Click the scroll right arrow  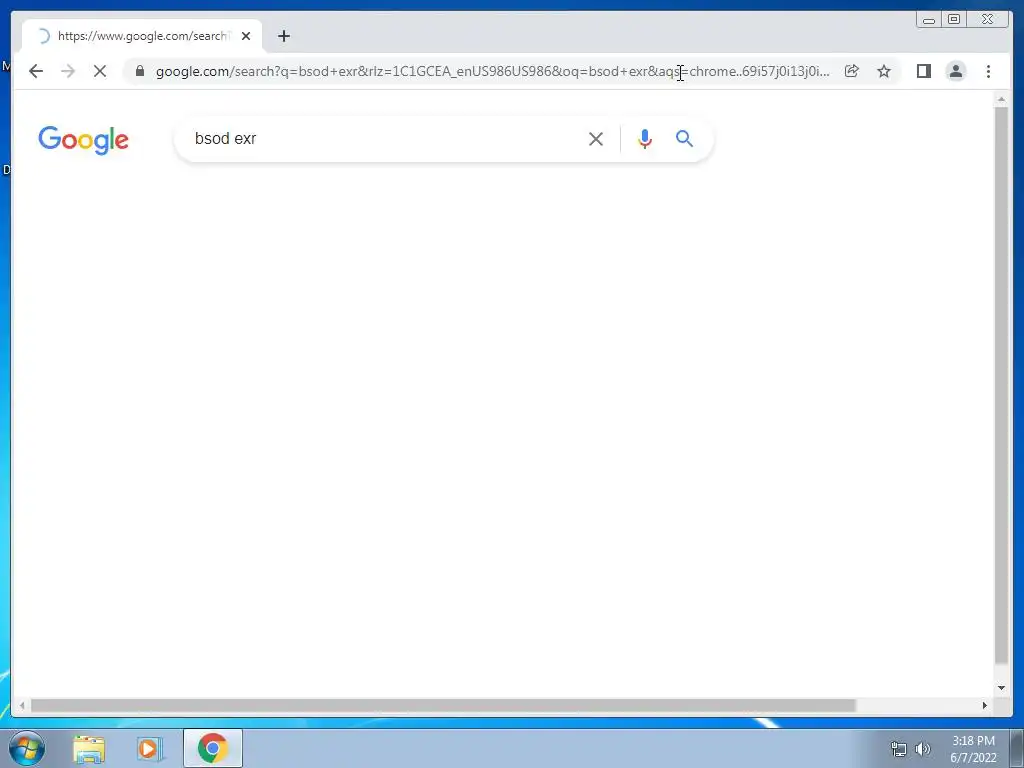point(985,705)
